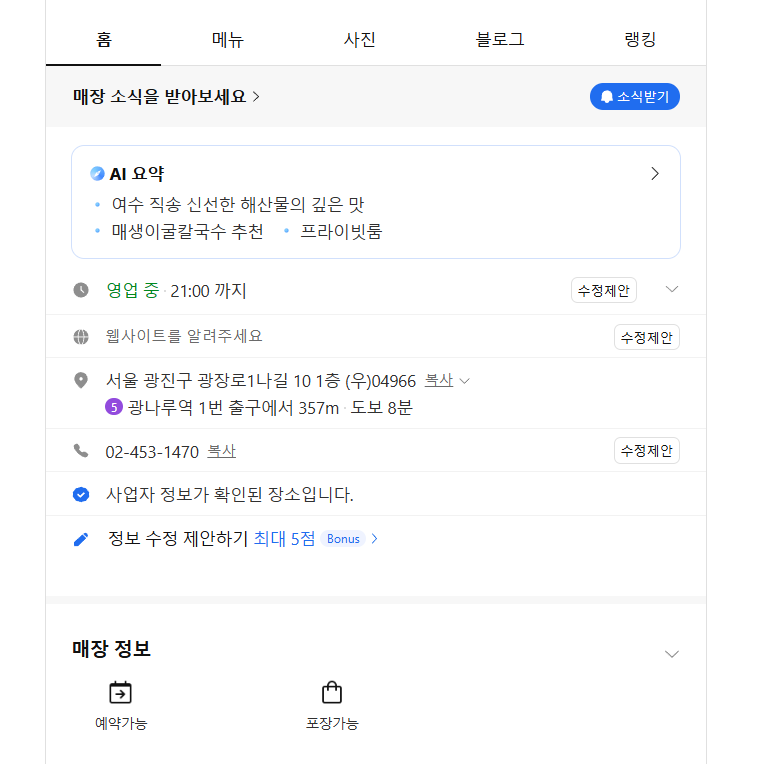Open 매장 소식을 받아보세요 link
This screenshot has height=764, width=782.
[166, 96]
